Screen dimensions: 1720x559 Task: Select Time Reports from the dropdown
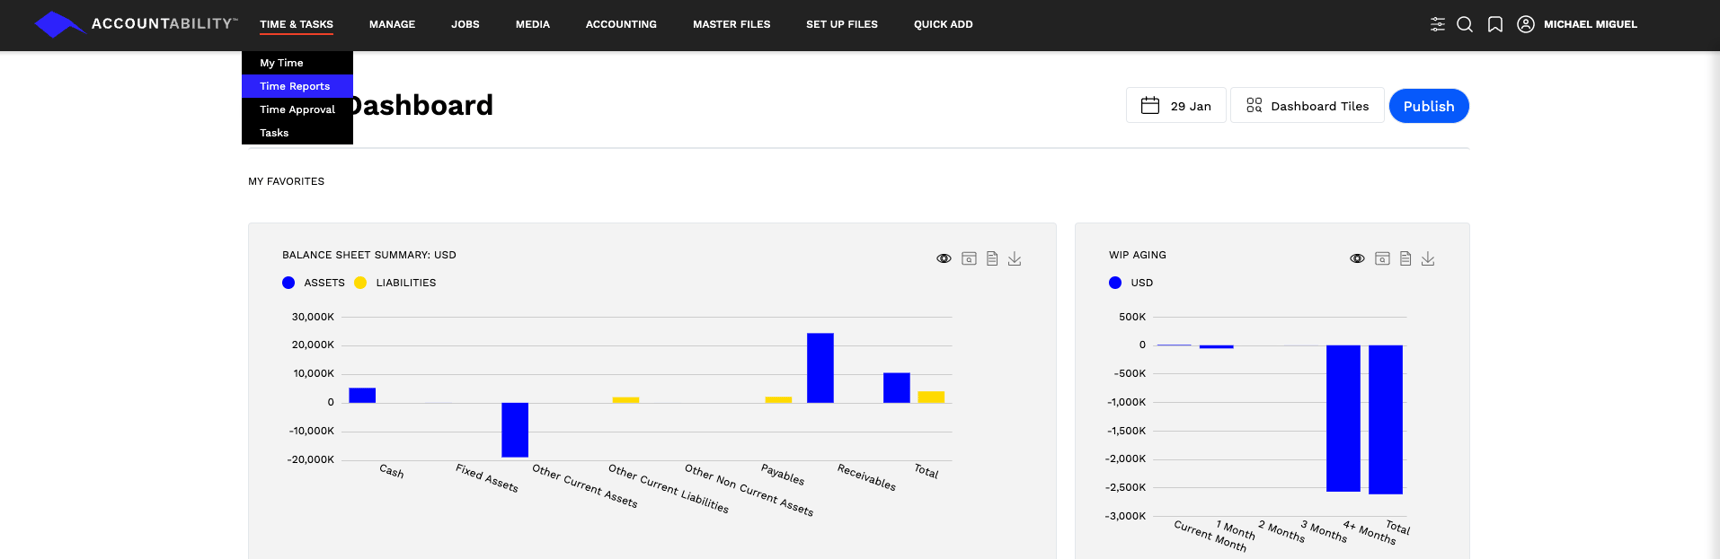(295, 86)
